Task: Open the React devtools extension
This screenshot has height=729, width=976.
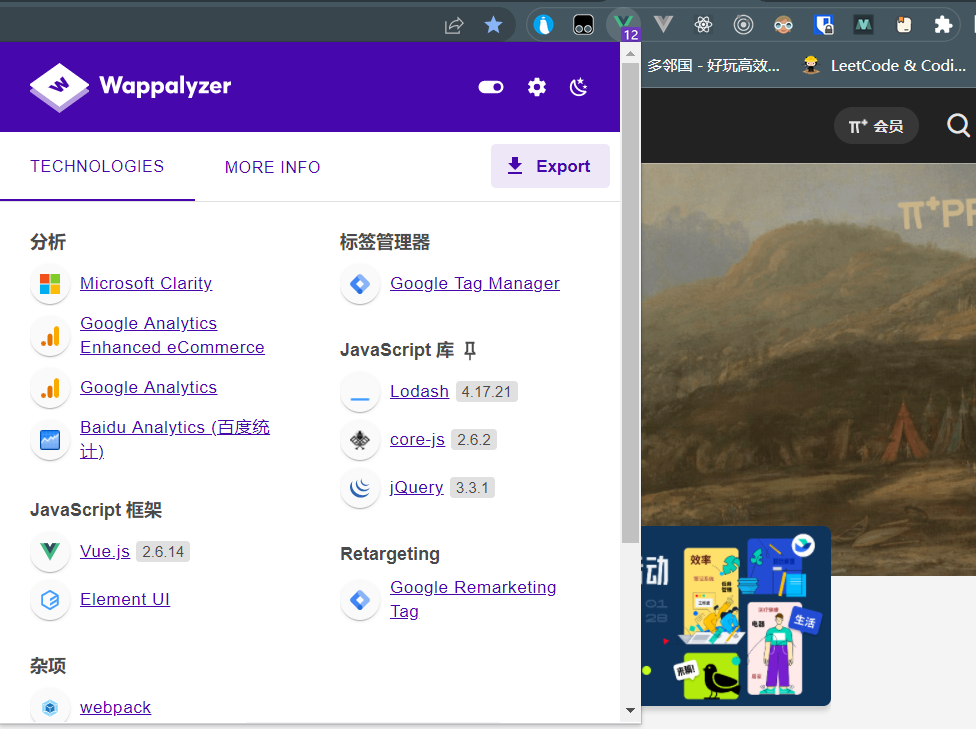Action: [703, 25]
